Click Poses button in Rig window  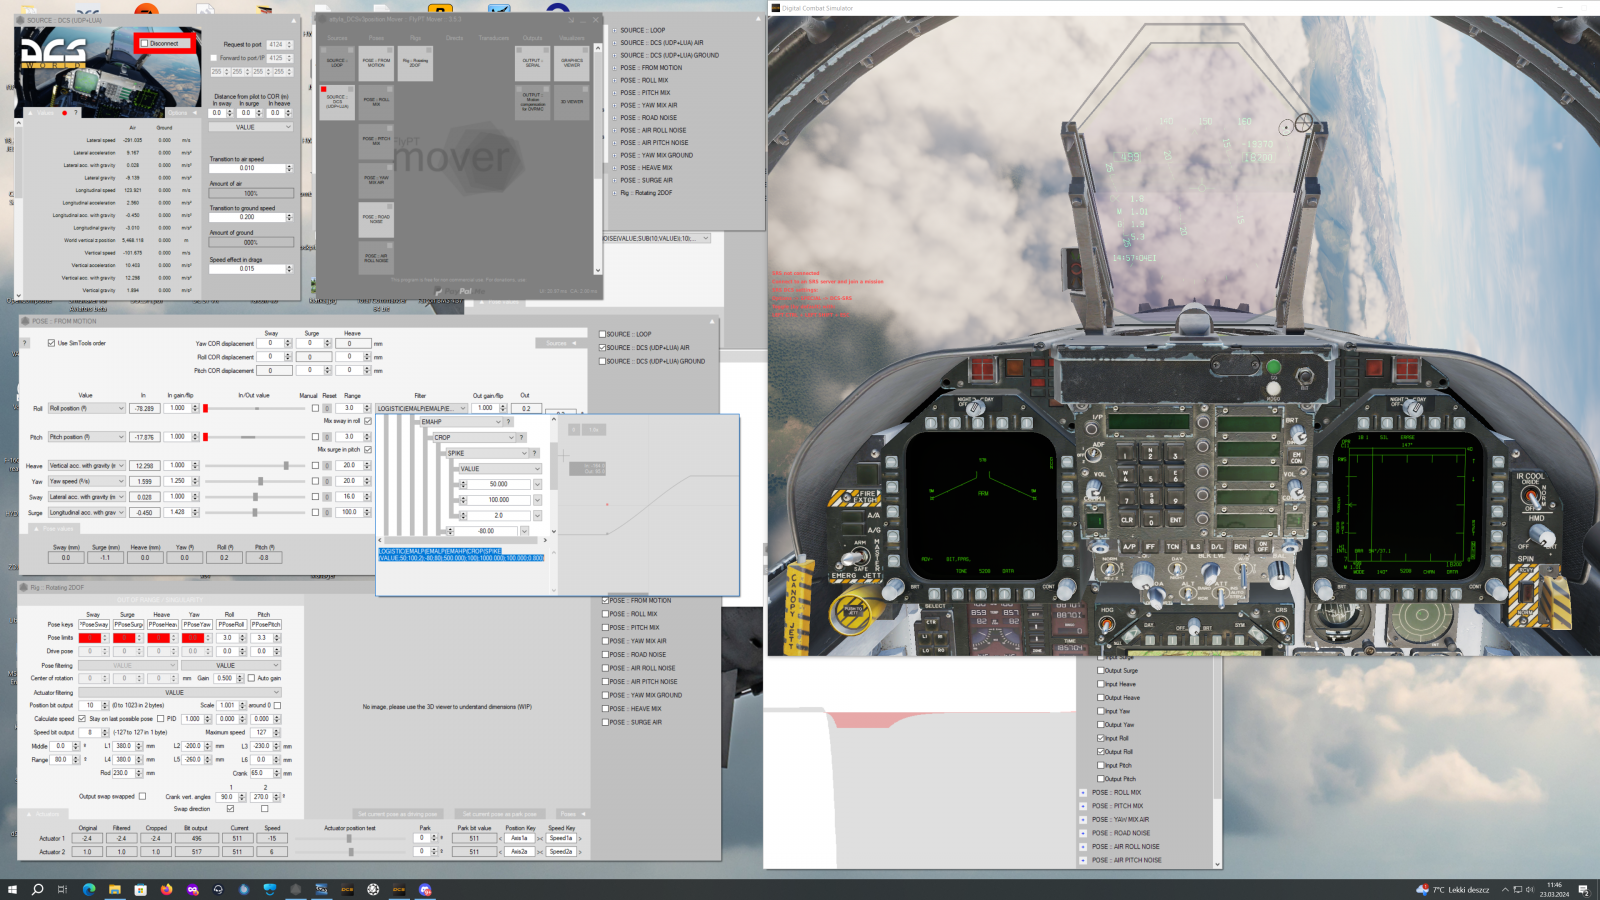pyautogui.click(x=571, y=814)
